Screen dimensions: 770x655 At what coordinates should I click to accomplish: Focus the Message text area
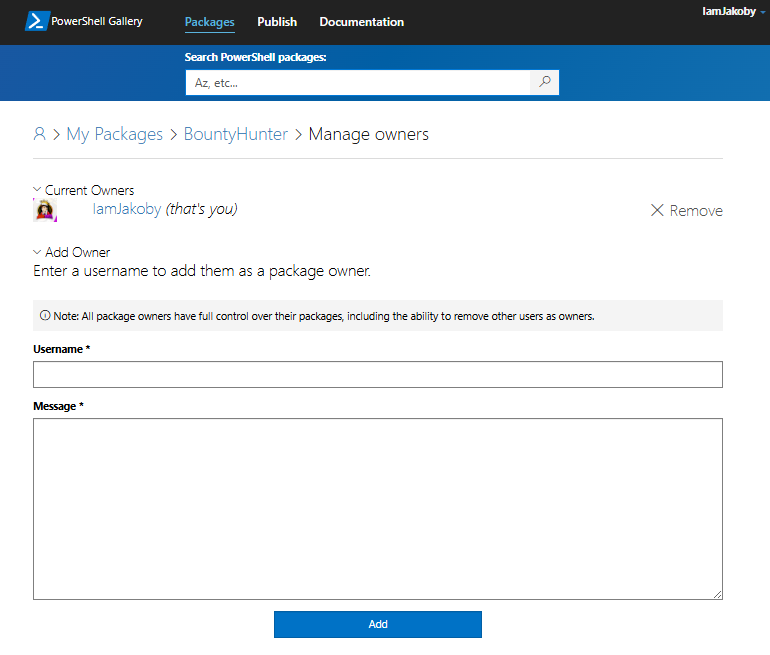pos(378,509)
